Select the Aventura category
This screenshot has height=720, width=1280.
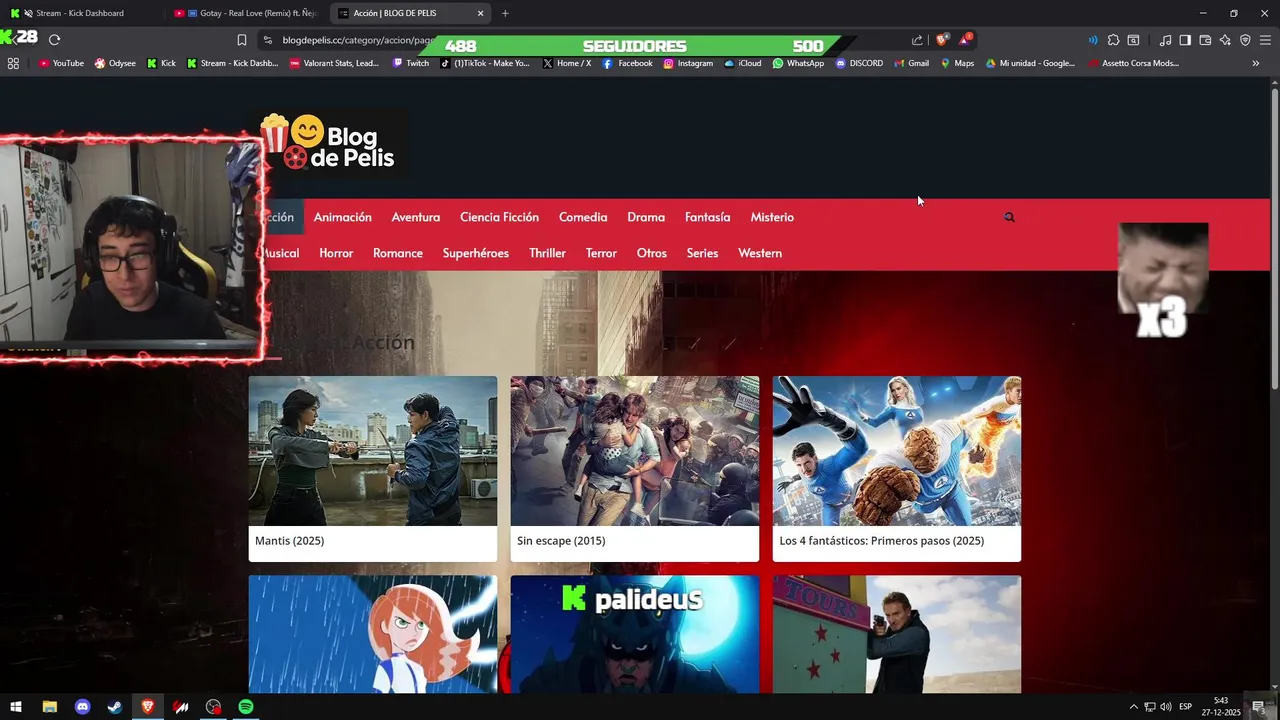(415, 217)
